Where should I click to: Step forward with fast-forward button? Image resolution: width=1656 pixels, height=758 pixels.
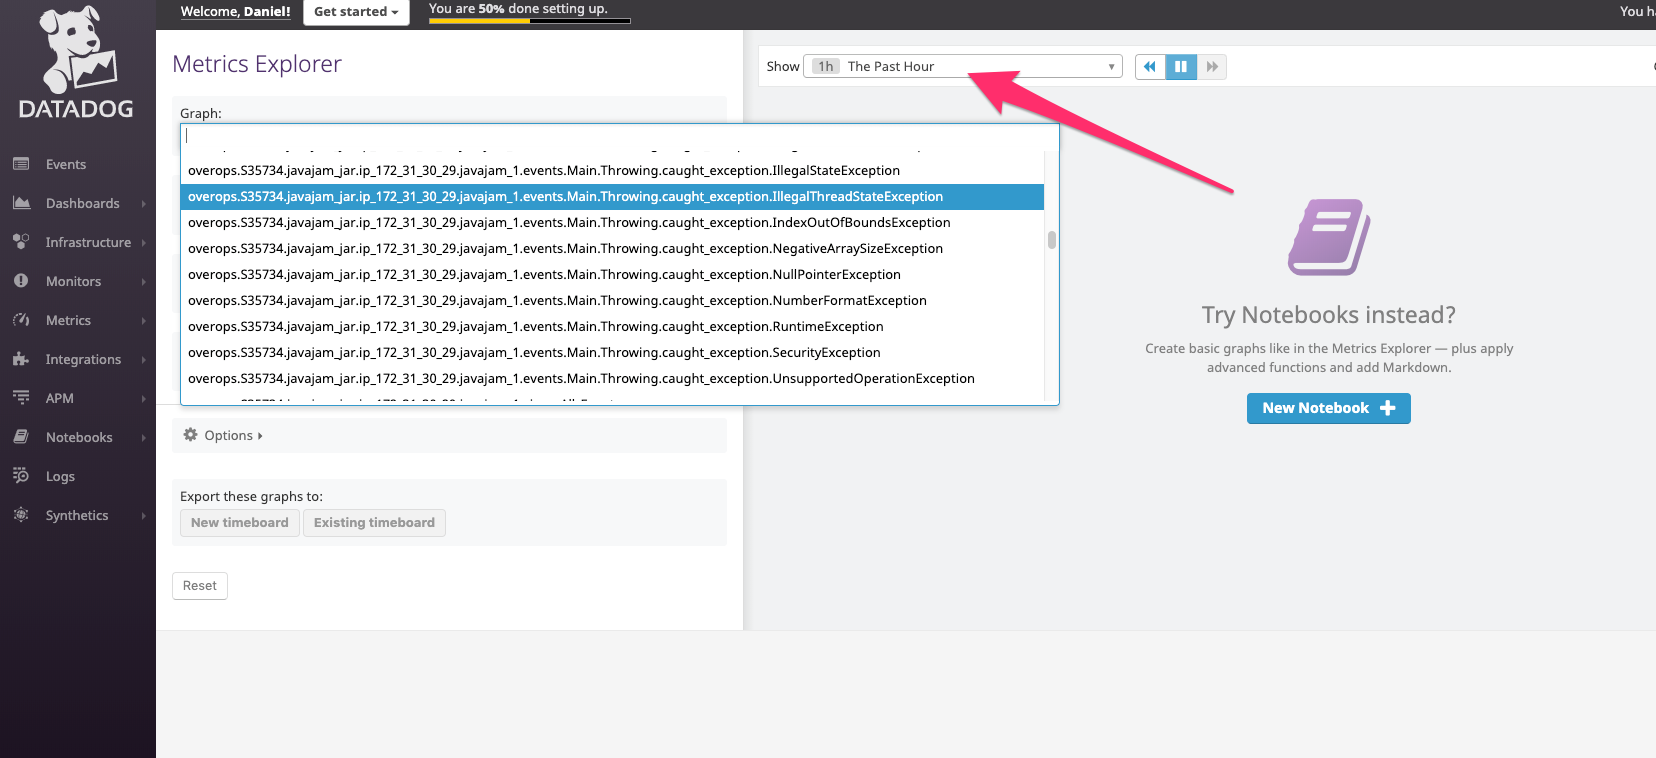click(1212, 67)
